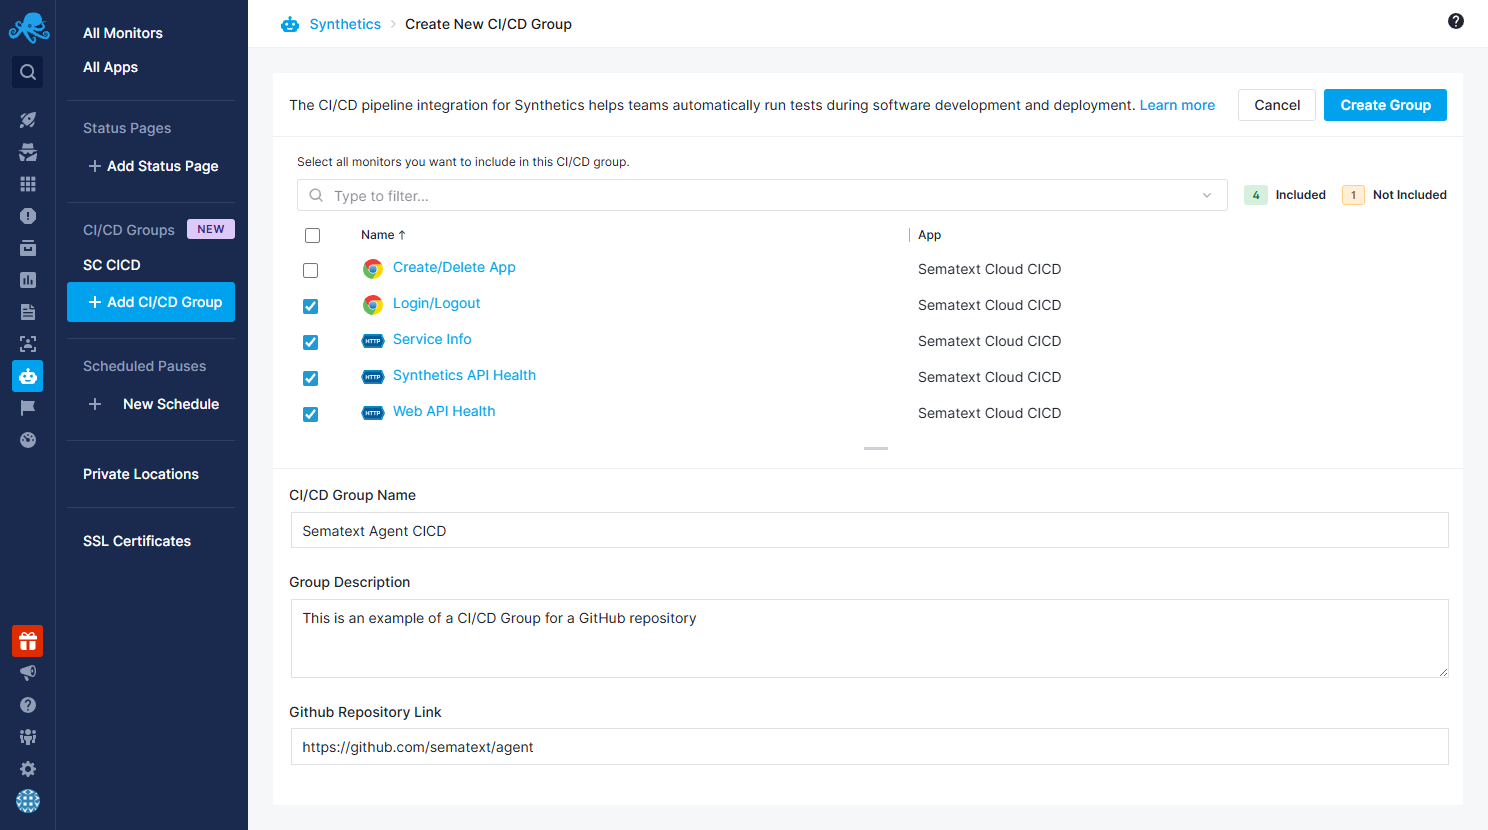Click the HTTP icon beside Service Info
This screenshot has height=830, width=1488.
(x=373, y=341)
